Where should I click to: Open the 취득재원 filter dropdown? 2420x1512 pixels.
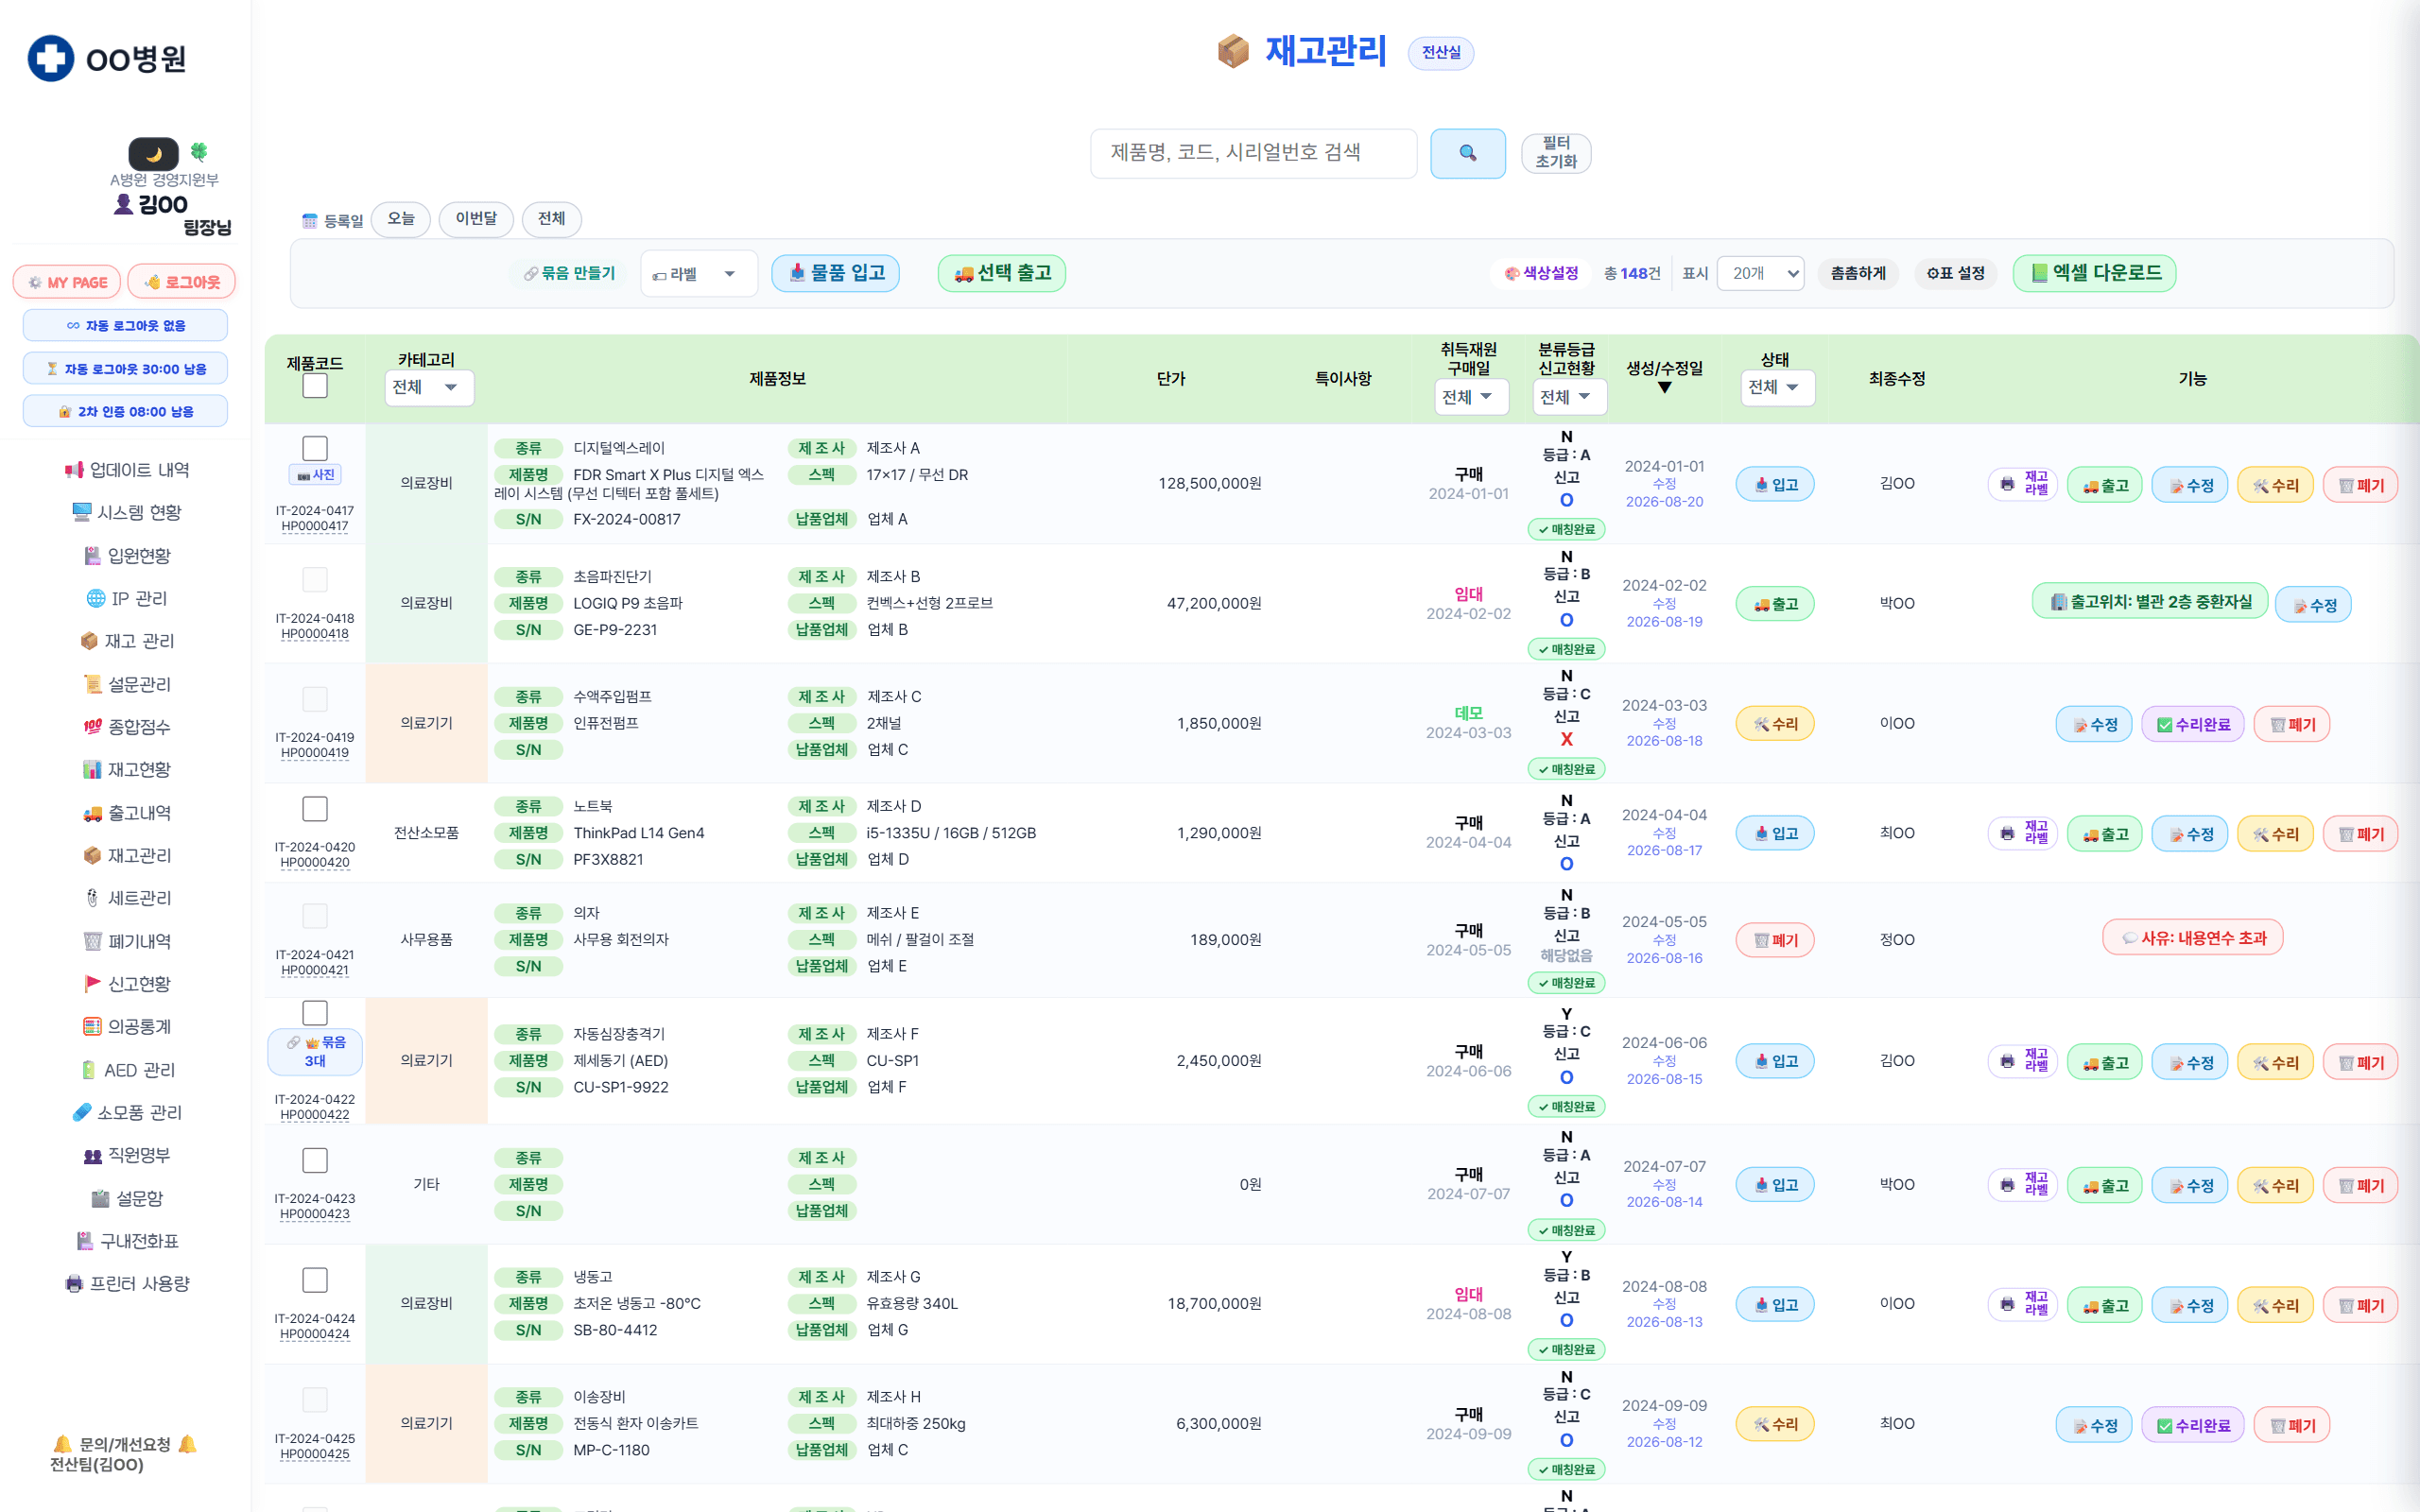pos(1470,397)
